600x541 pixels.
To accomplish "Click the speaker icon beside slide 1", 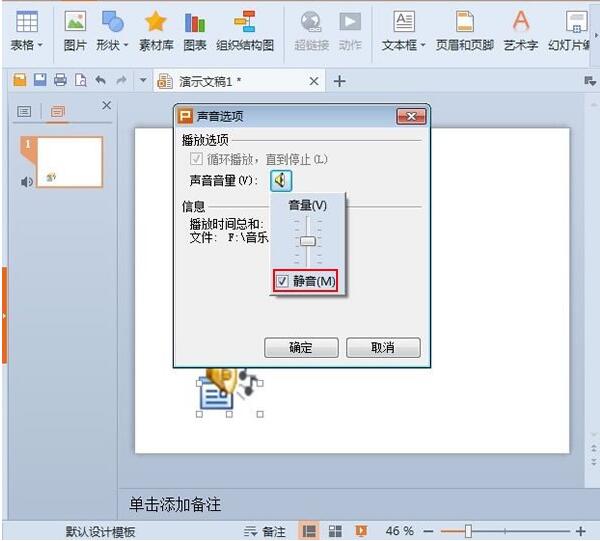I will point(27,182).
